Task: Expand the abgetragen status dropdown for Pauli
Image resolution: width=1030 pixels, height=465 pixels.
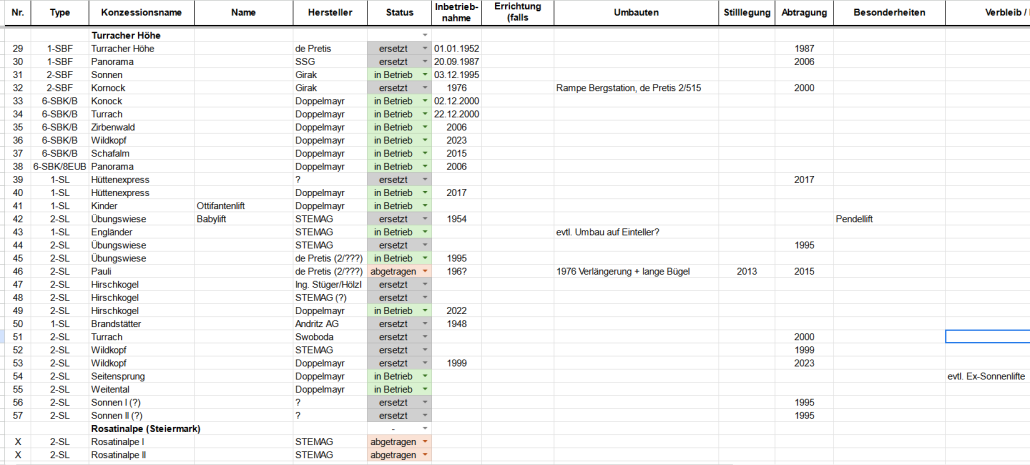Action: pos(424,272)
